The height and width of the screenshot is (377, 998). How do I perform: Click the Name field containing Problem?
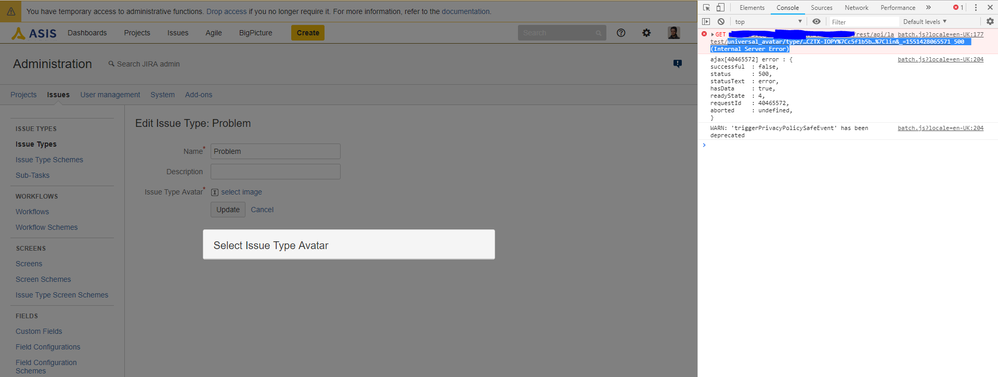pos(276,152)
